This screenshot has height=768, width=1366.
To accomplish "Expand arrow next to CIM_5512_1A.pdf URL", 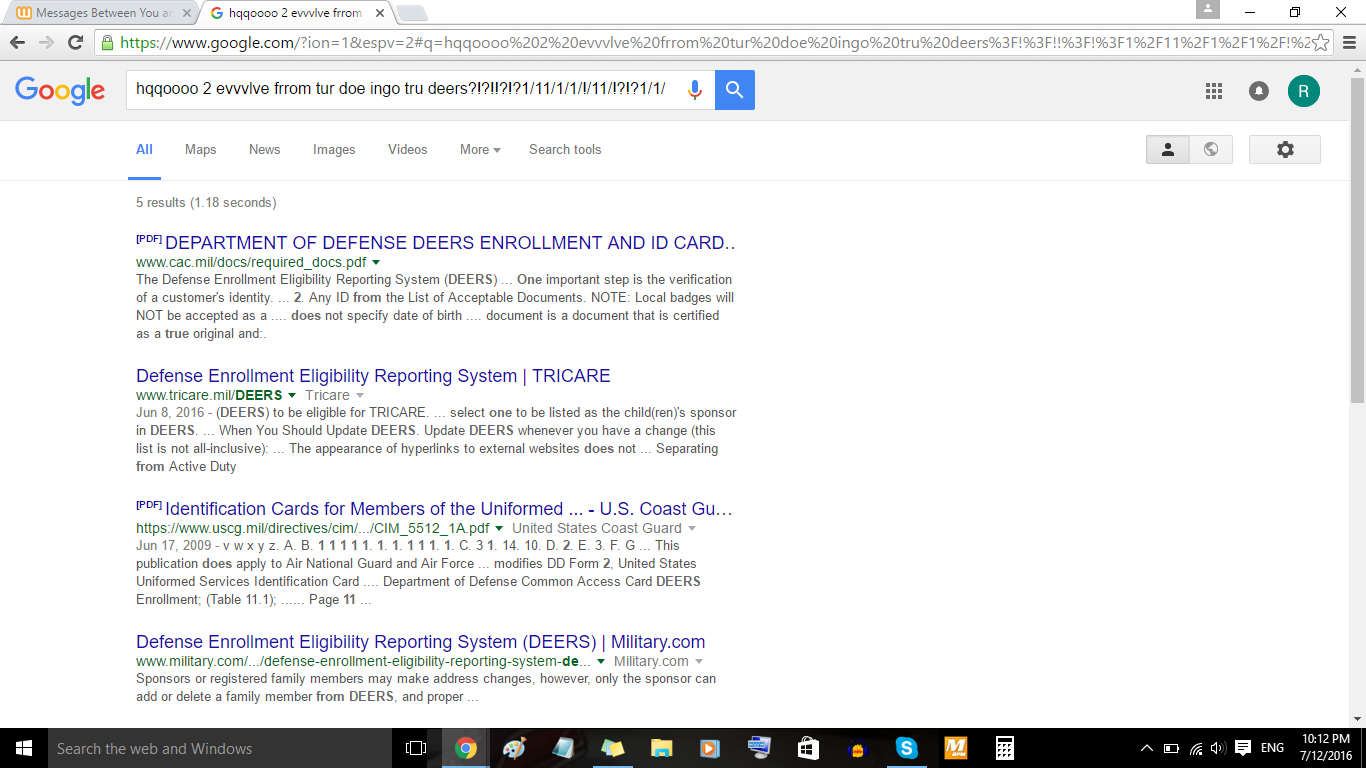I will (499, 528).
